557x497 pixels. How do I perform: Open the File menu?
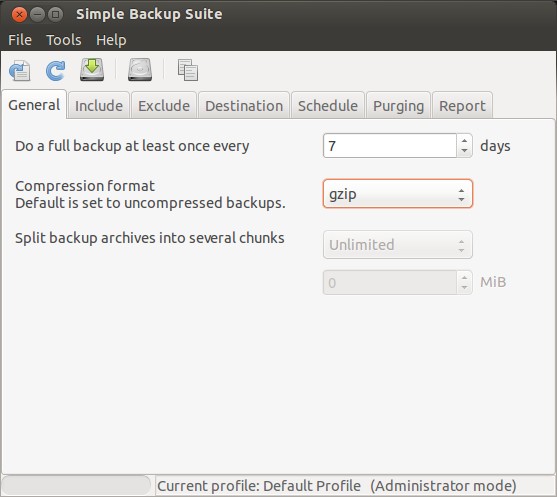[x=20, y=40]
